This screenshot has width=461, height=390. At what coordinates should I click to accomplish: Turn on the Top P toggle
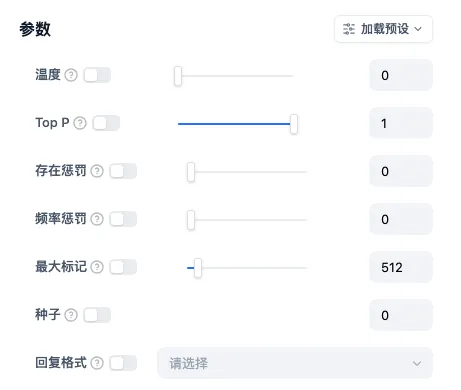coord(106,123)
